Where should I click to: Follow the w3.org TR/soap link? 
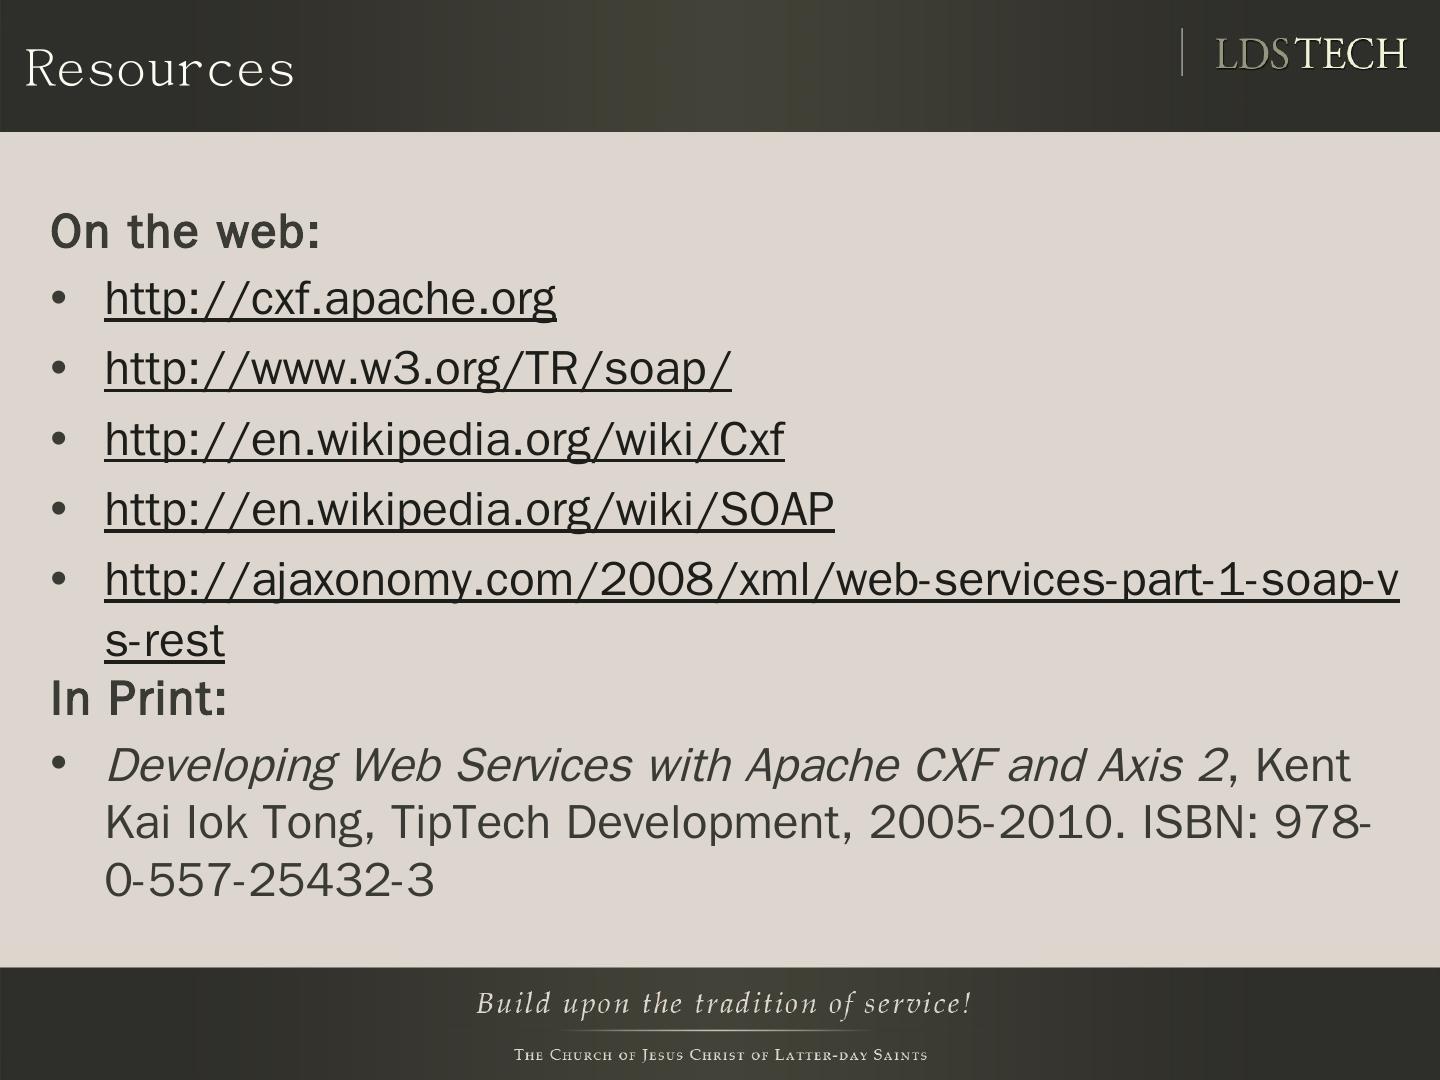(418, 368)
